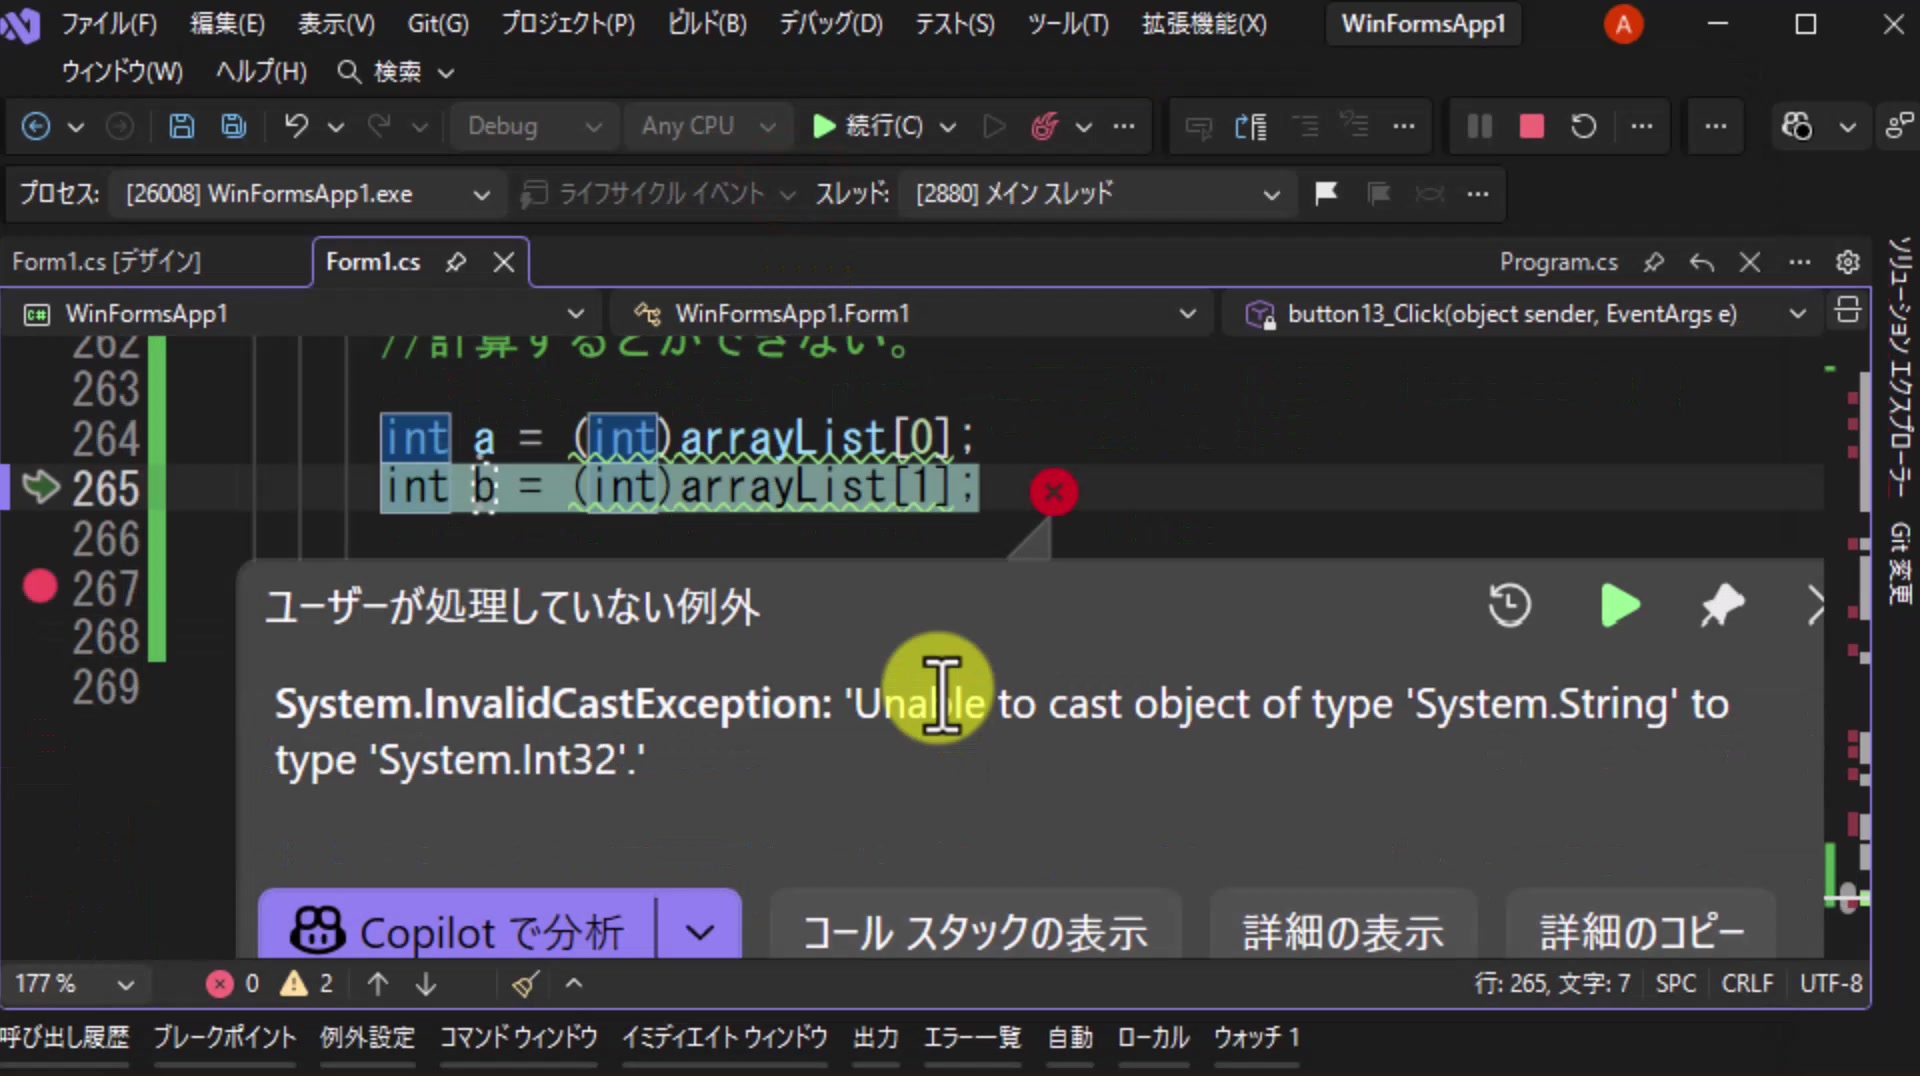Image resolution: width=1920 pixels, height=1076 pixels.
Task: Toggle pin on the Form1.cs tab
Action: [x=456, y=262]
